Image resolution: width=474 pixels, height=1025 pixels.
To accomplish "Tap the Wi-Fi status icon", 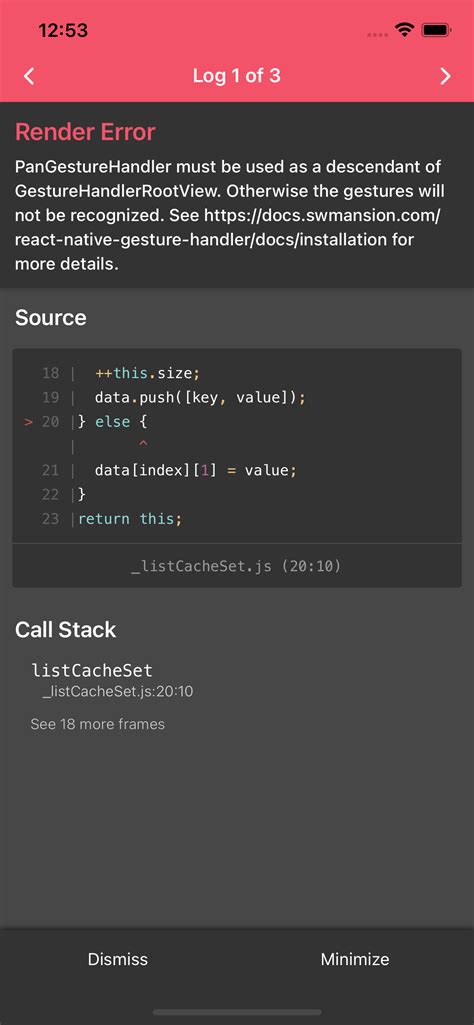I will click(x=405, y=30).
